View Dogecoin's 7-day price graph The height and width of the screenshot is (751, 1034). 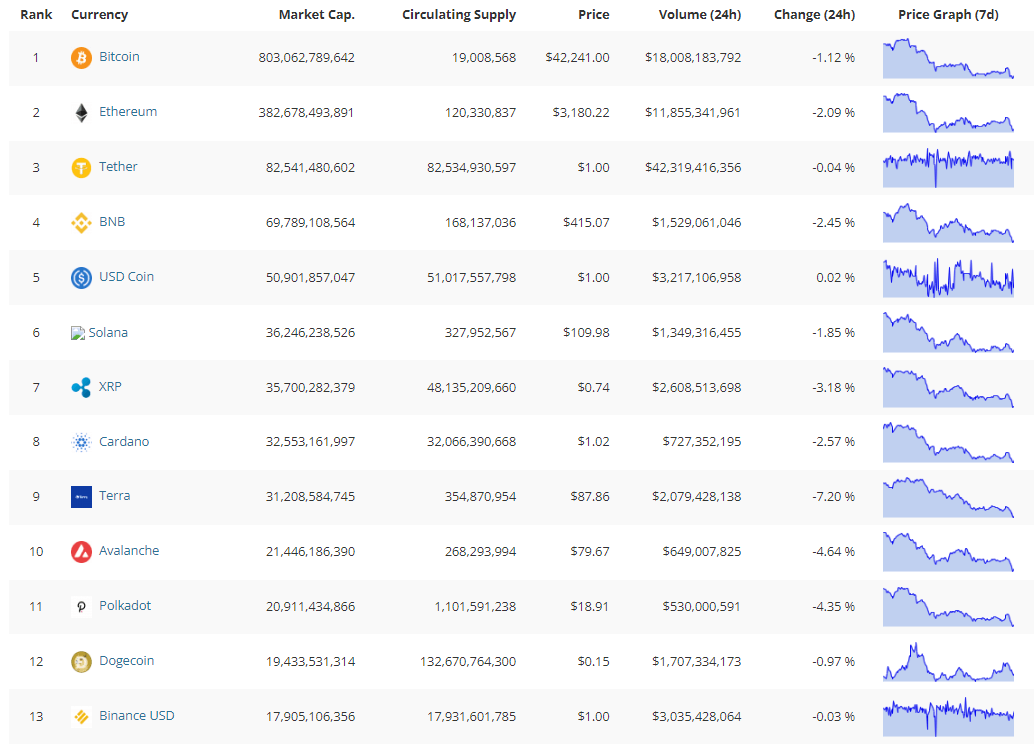948,661
